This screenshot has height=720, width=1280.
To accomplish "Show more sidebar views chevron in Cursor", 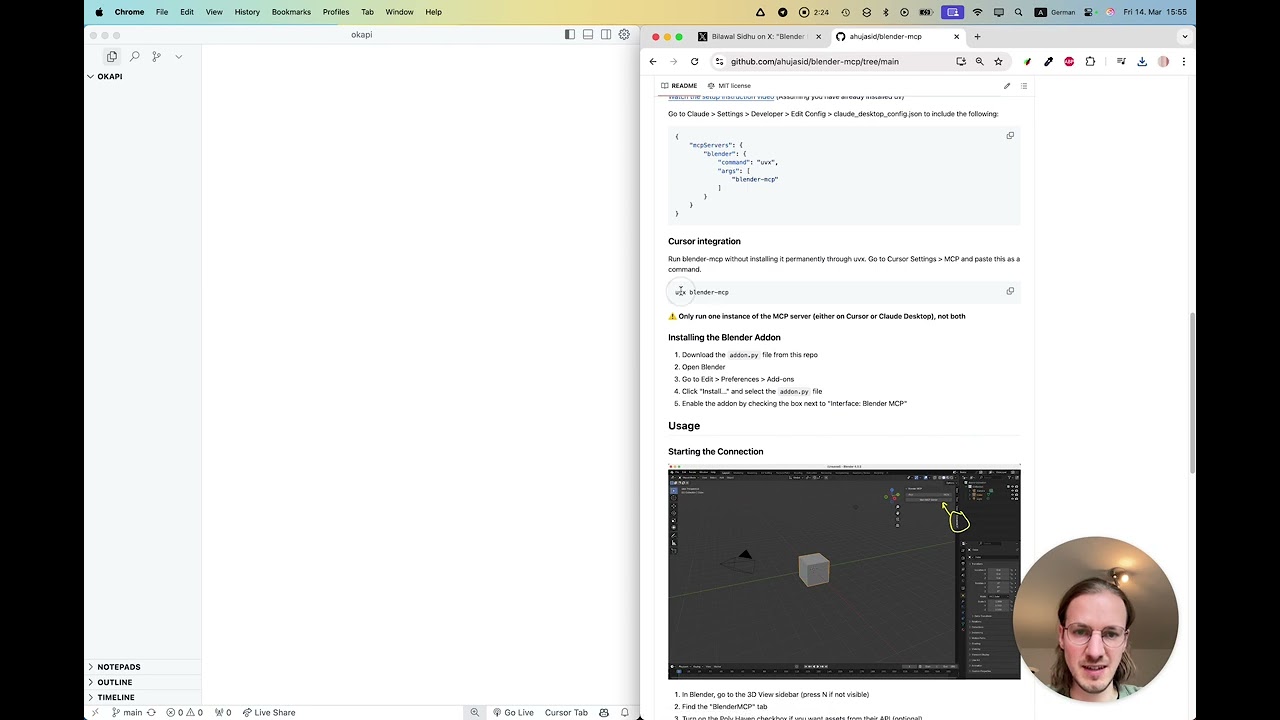I will click(x=179, y=56).
